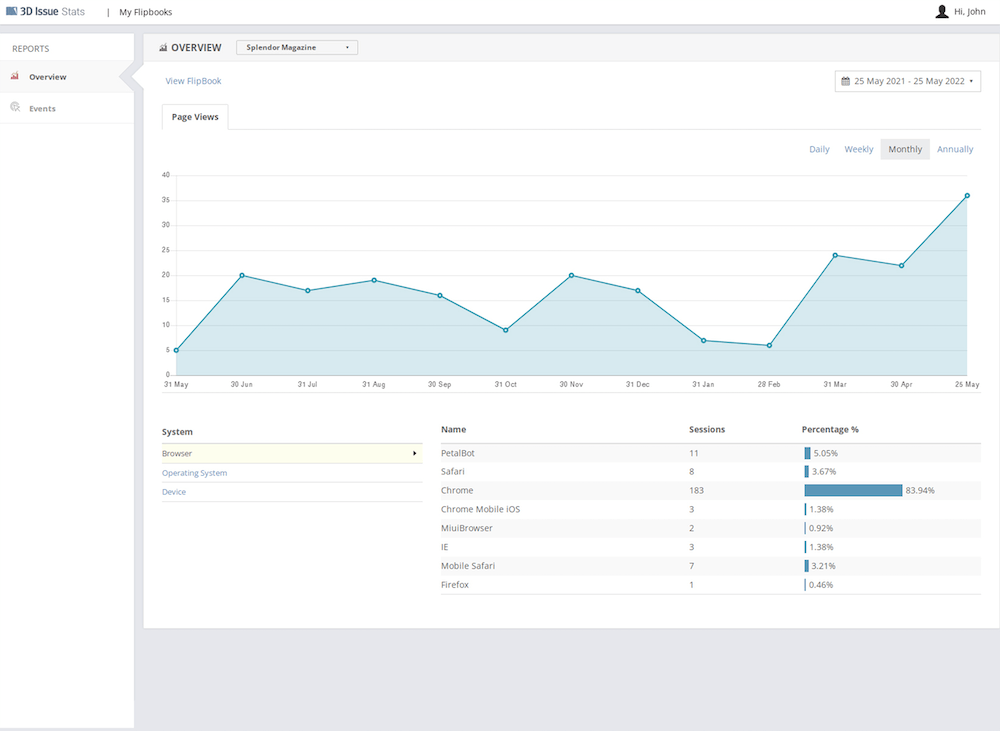
Task: Open the Splendor Magazine dropdown
Action: point(297,47)
